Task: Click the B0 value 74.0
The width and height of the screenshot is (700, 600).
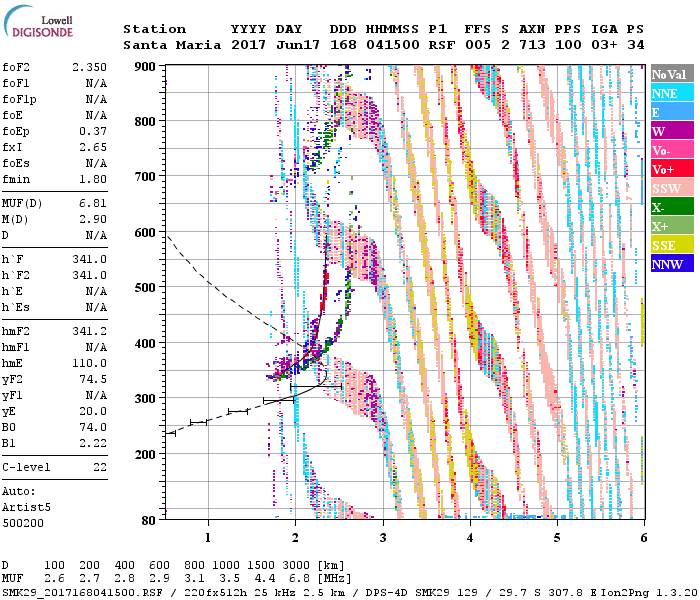Action: coord(93,428)
